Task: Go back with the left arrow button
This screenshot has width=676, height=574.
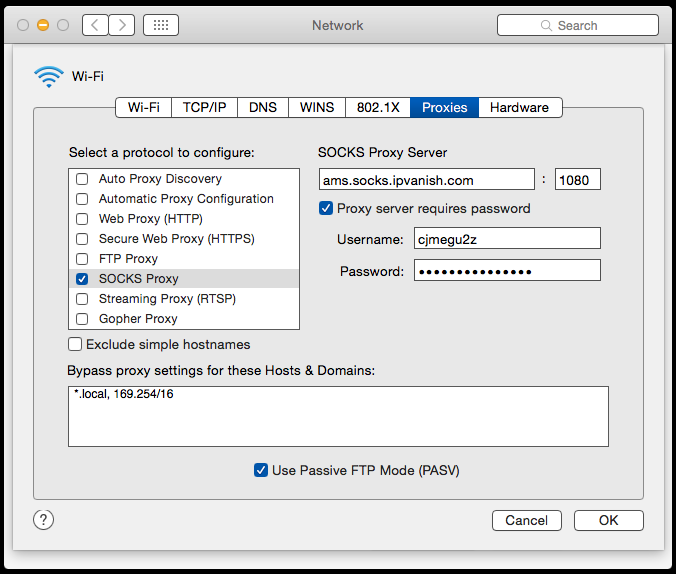Action: pyautogui.click(x=95, y=25)
